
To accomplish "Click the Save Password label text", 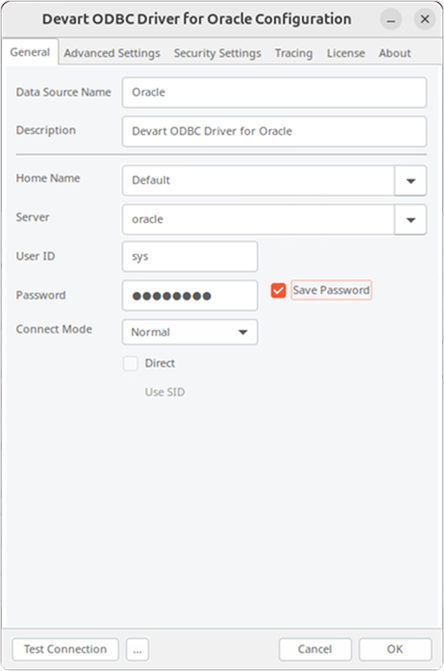I will pyautogui.click(x=331, y=290).
